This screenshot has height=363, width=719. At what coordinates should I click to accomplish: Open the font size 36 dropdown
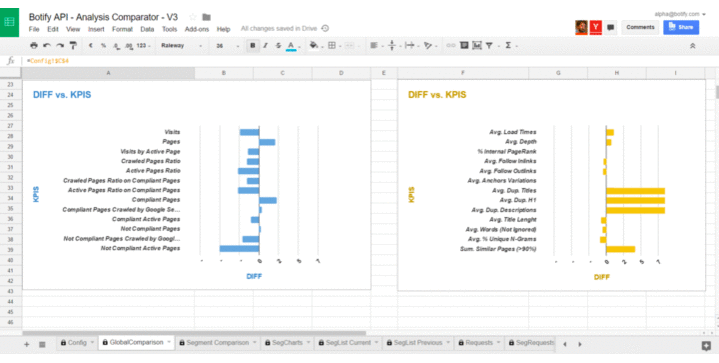(x=228, y=46)
